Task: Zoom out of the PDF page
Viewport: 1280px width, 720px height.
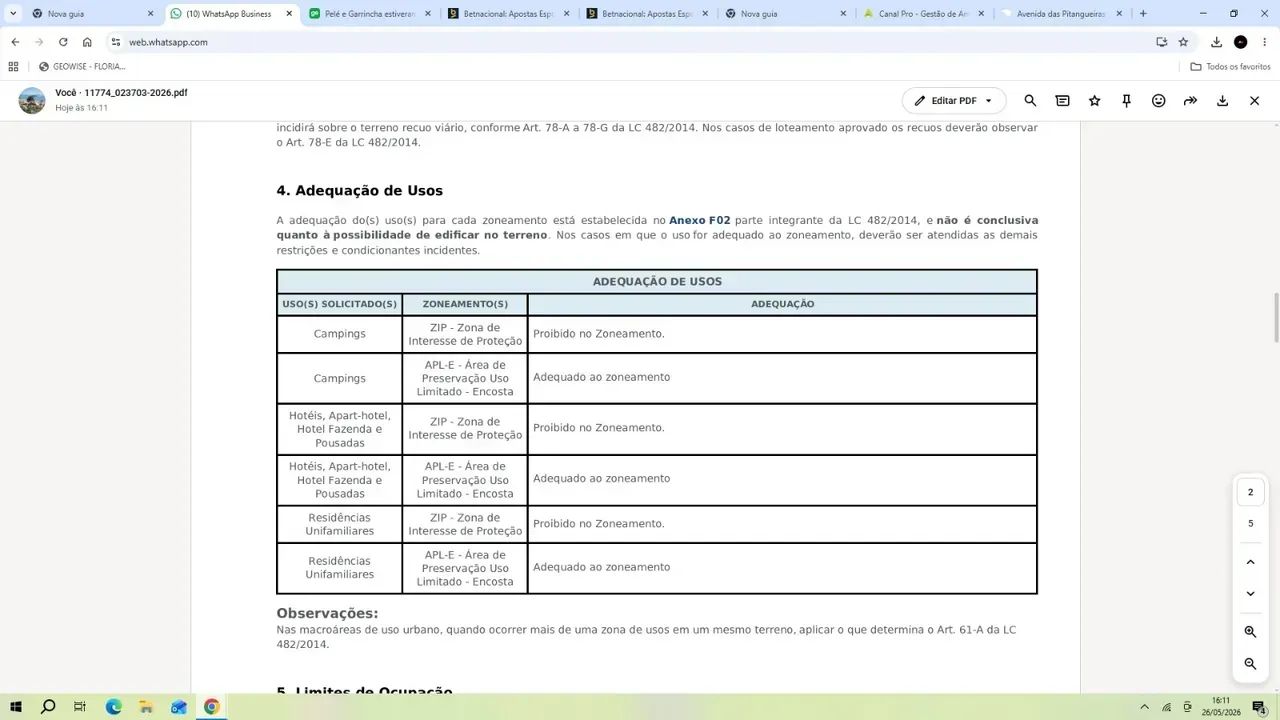Action: (1250, 664)
